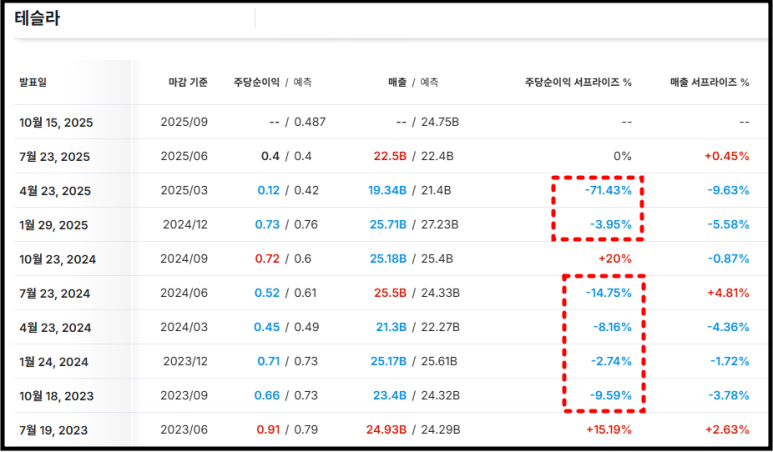Click the EPS value 0.71 / 0.73
This screenshot has width=773, height=452.
[288, 361]
